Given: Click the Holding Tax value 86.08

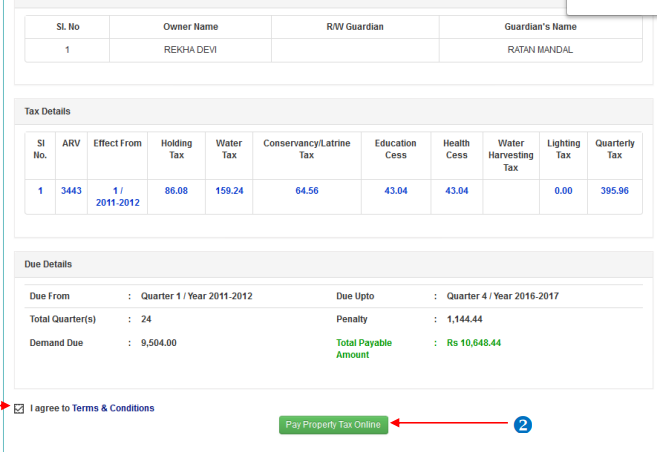Looking at the screenshot, I should click(x=176, y=190).
